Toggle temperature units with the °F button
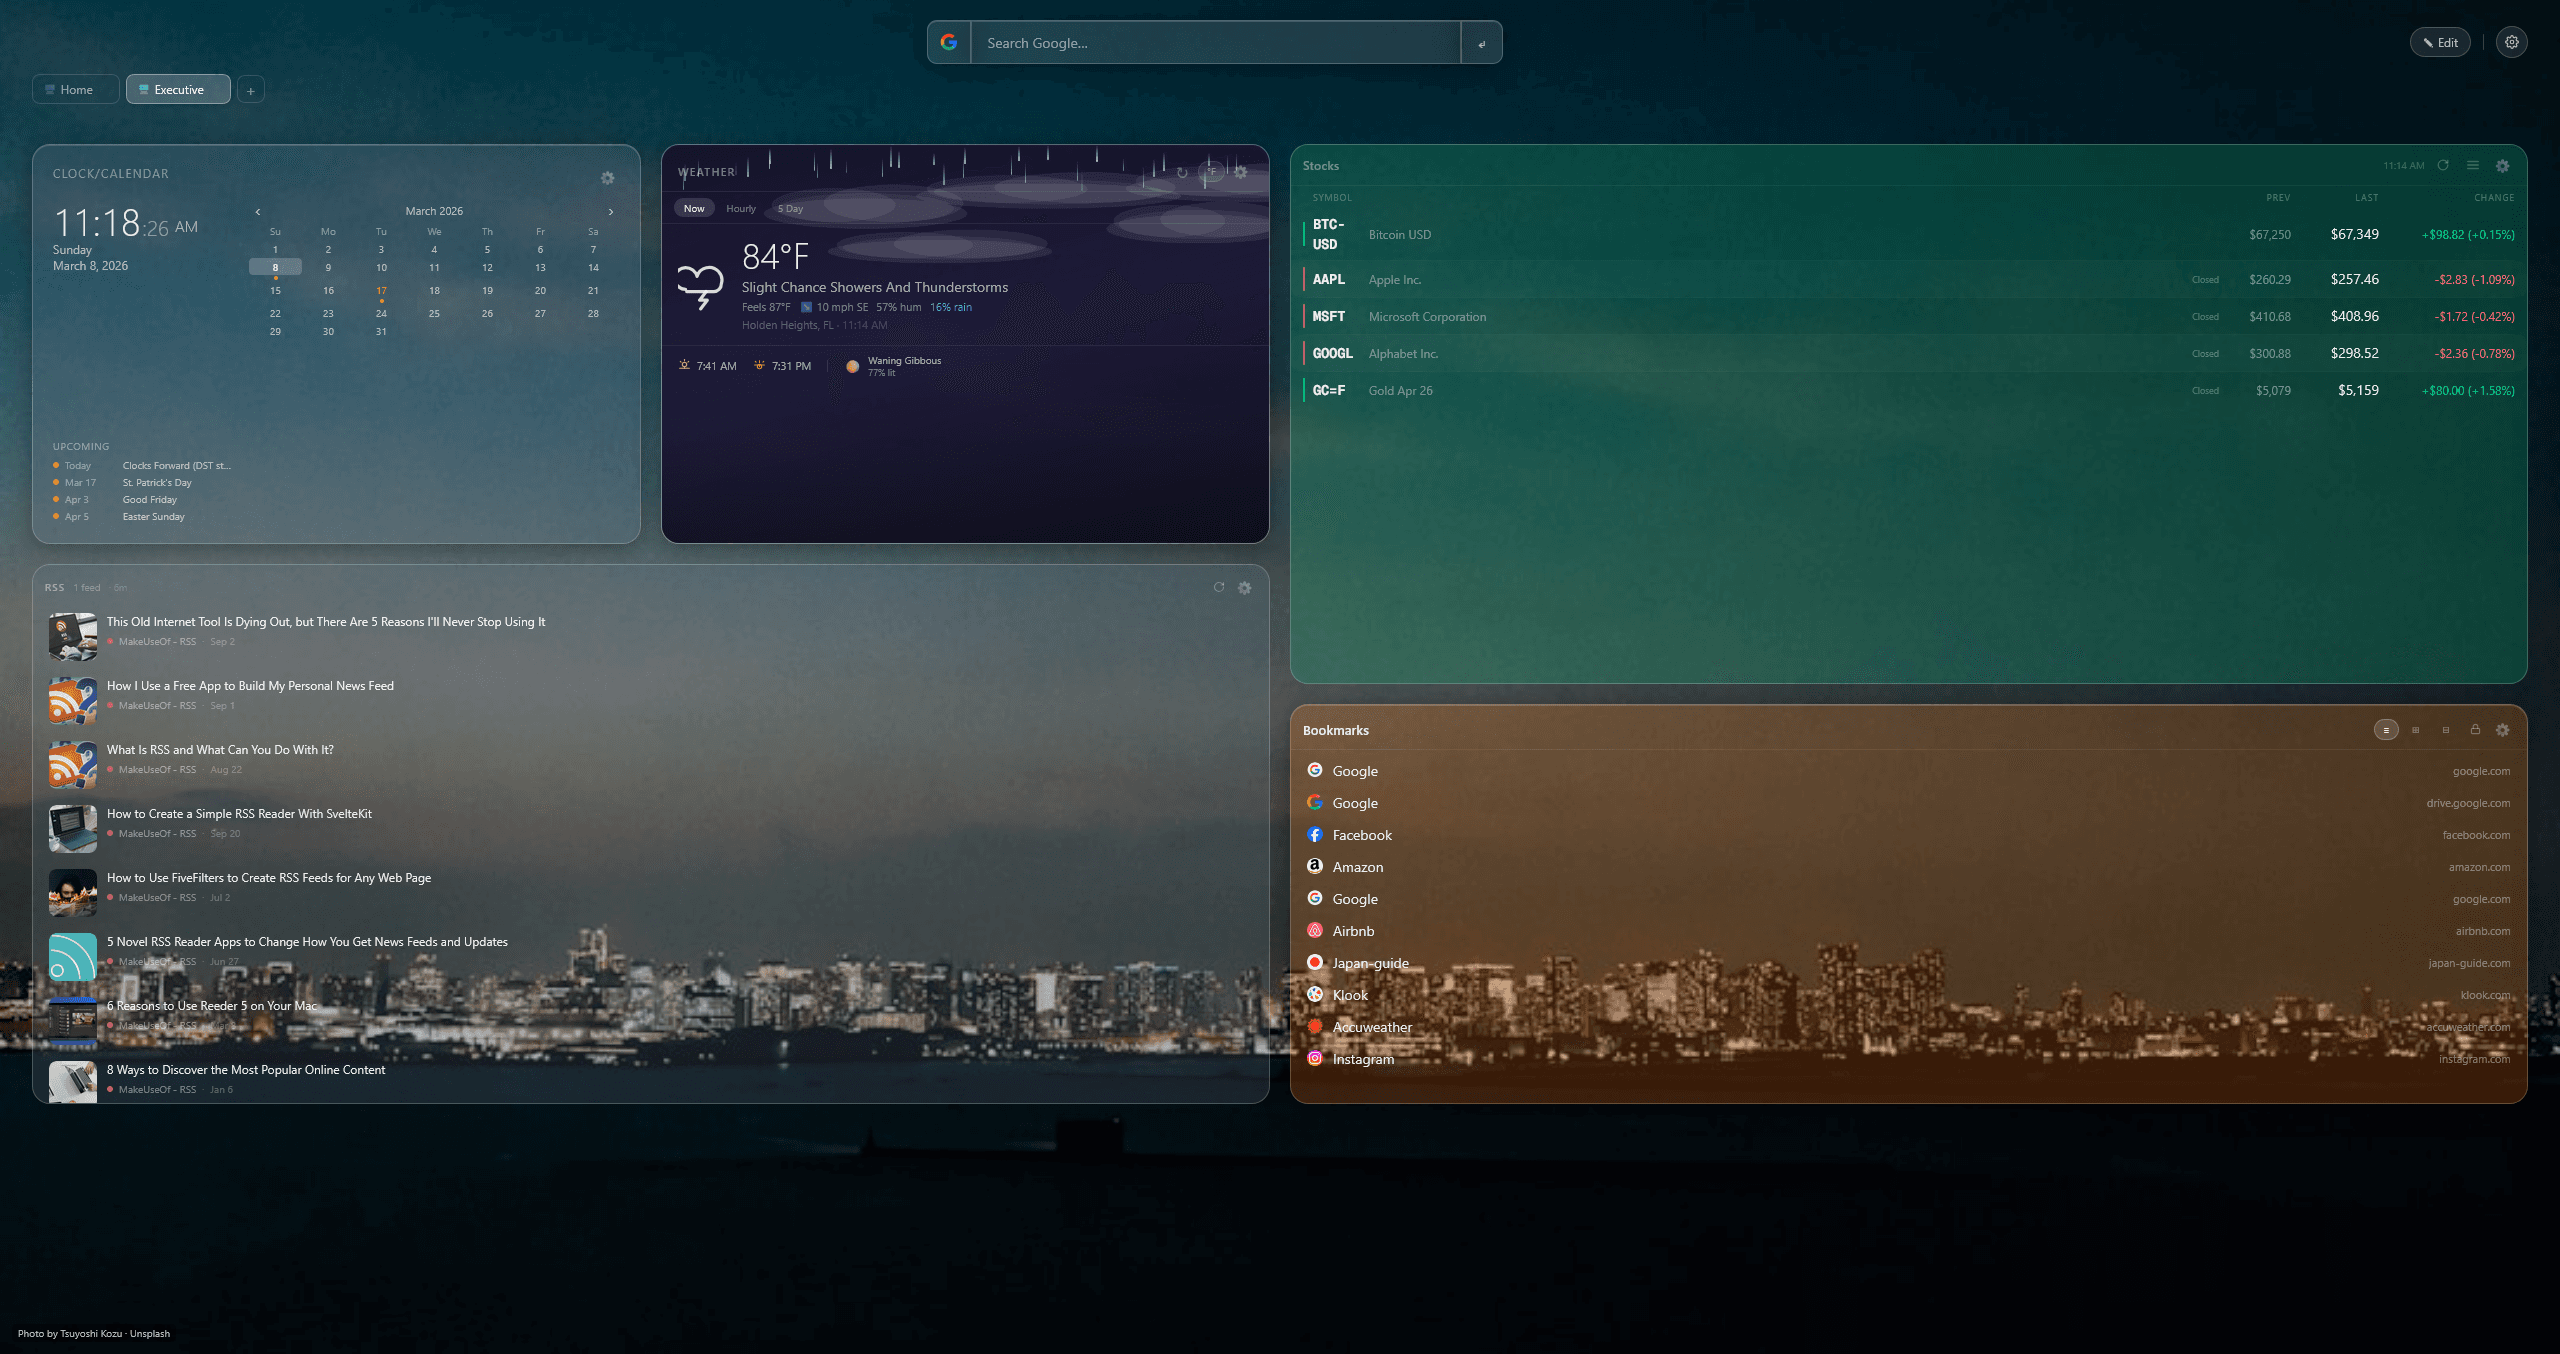 [1211, 172]
